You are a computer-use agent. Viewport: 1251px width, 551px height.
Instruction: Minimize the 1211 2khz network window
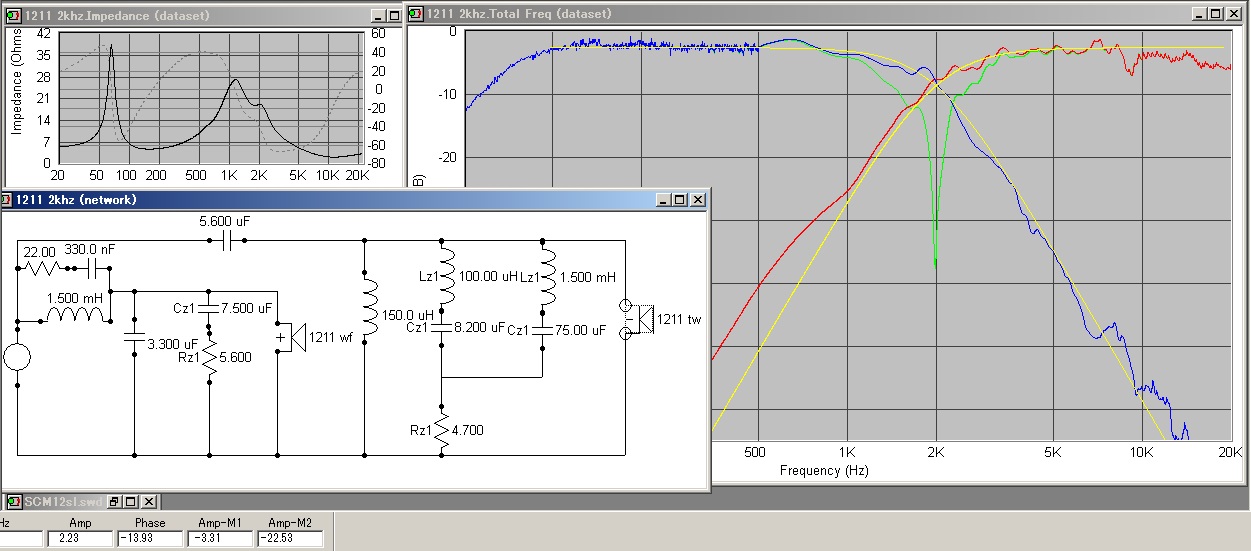pos(663,199)
